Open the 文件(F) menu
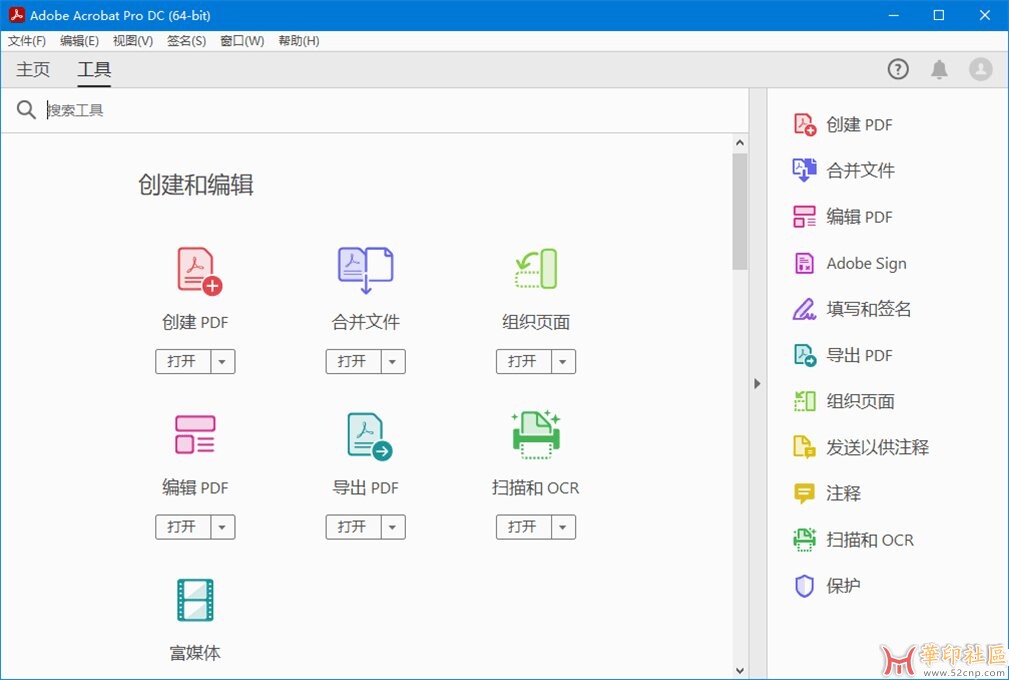Viewport: 1009px width, 680px height. pos(27,41)
